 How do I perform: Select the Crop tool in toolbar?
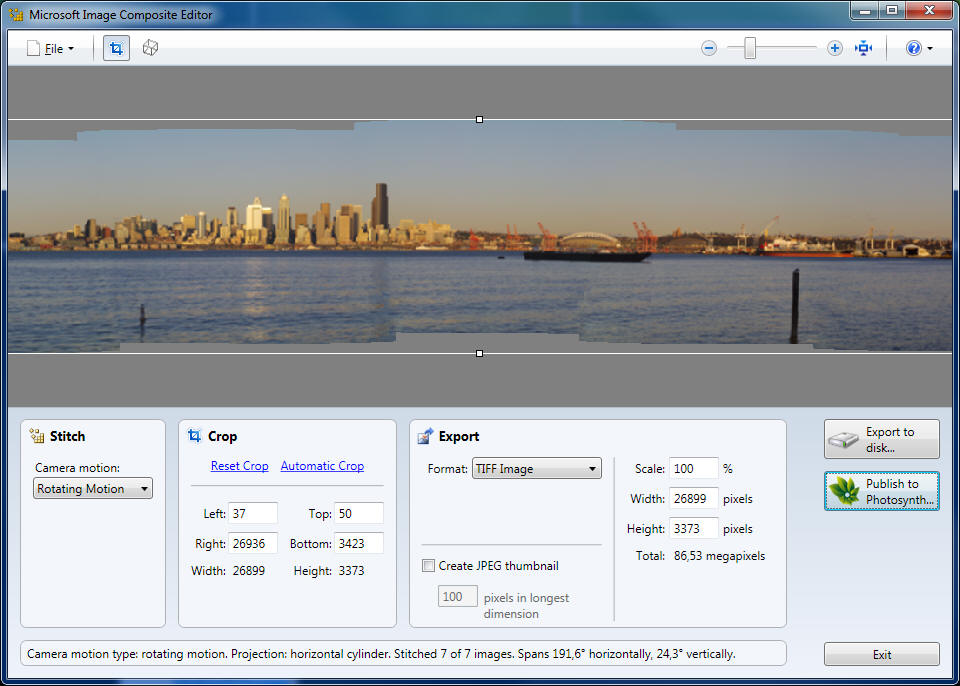click(x=117, y=48)
